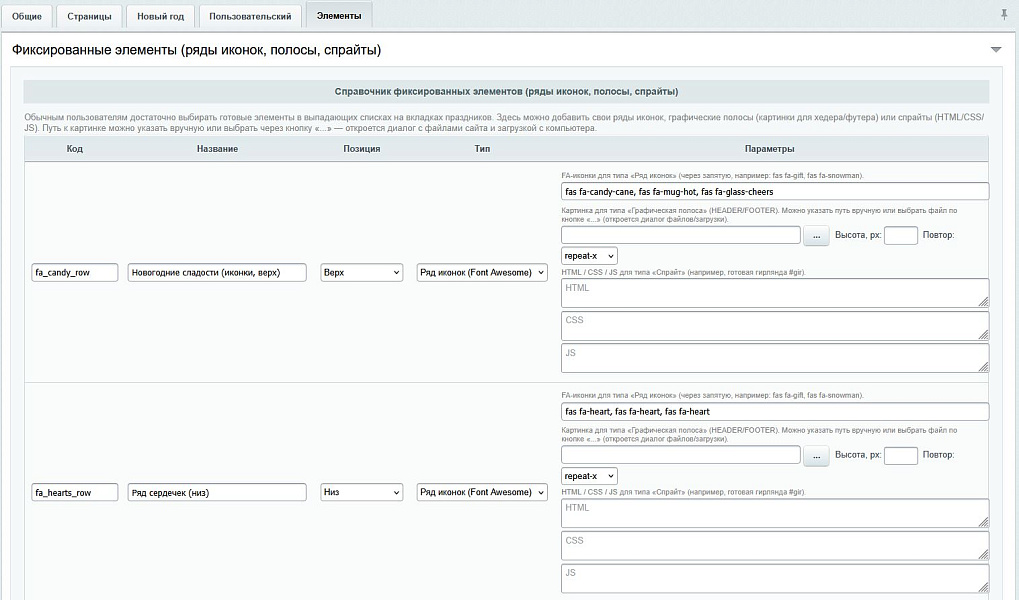Screen dimensions: 1019x600
Task: Open the Страницы tab
Action: [x=89, y=16]
